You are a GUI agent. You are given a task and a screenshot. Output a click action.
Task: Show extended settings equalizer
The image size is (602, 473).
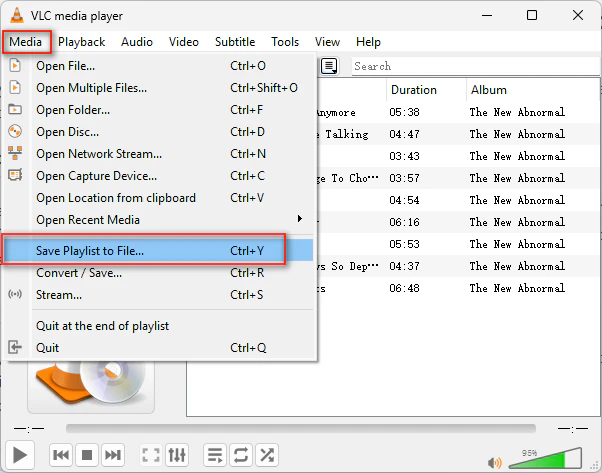177,455
